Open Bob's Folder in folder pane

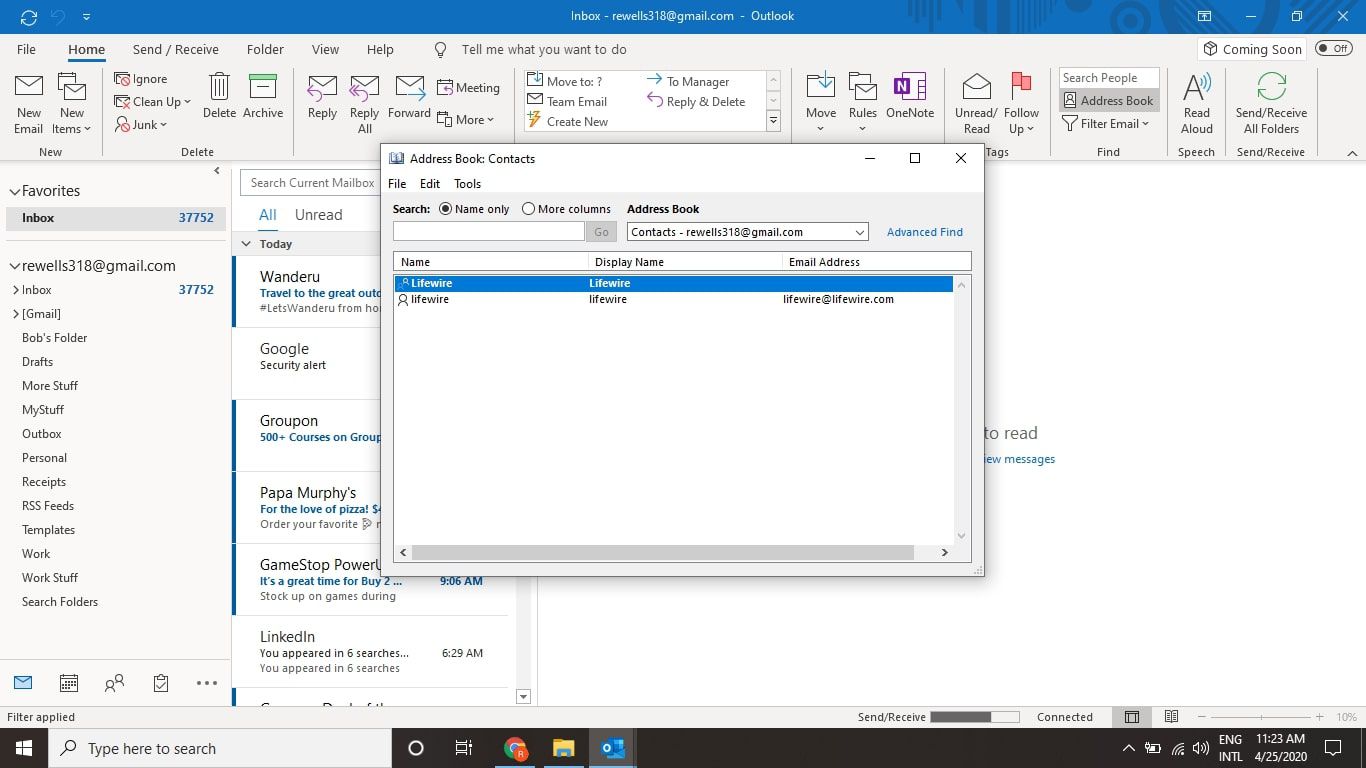[55, 338]
